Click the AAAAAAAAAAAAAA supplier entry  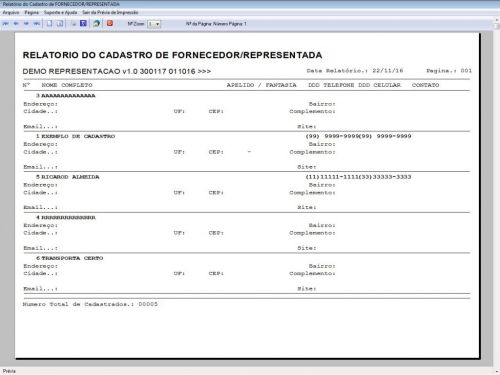coord(68,96)
